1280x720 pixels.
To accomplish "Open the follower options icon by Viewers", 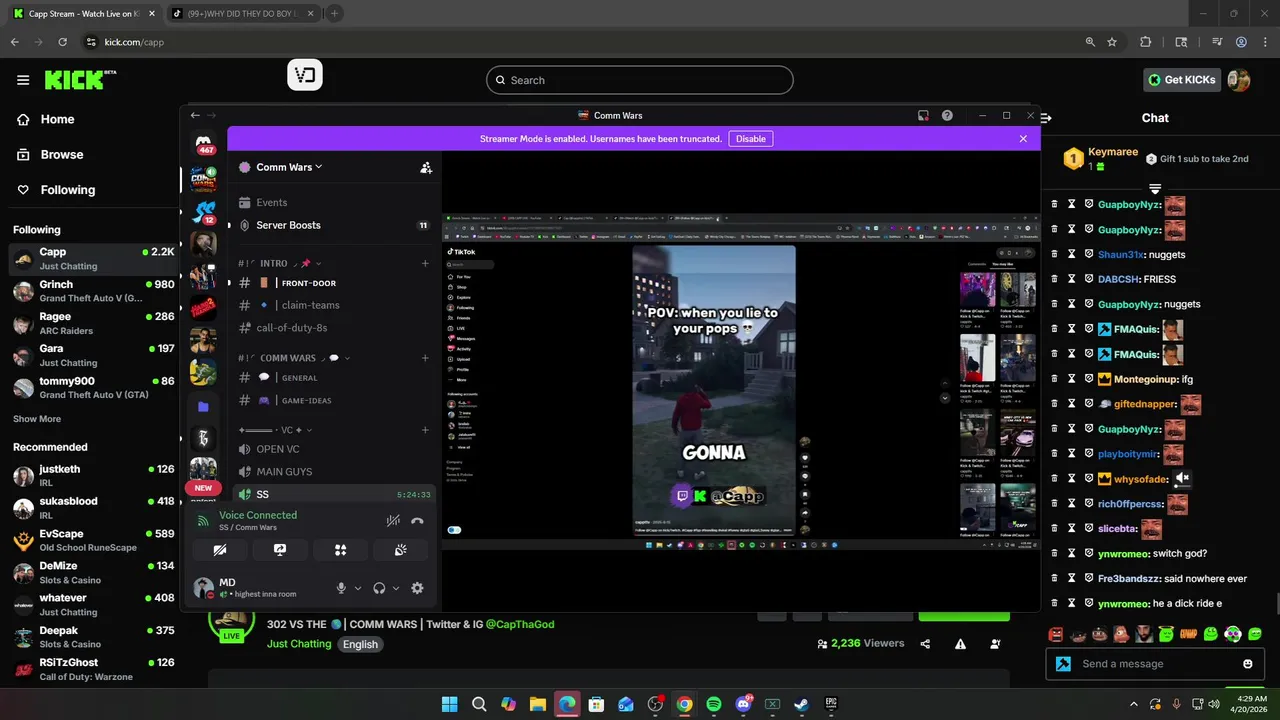I will coord(995,644).
